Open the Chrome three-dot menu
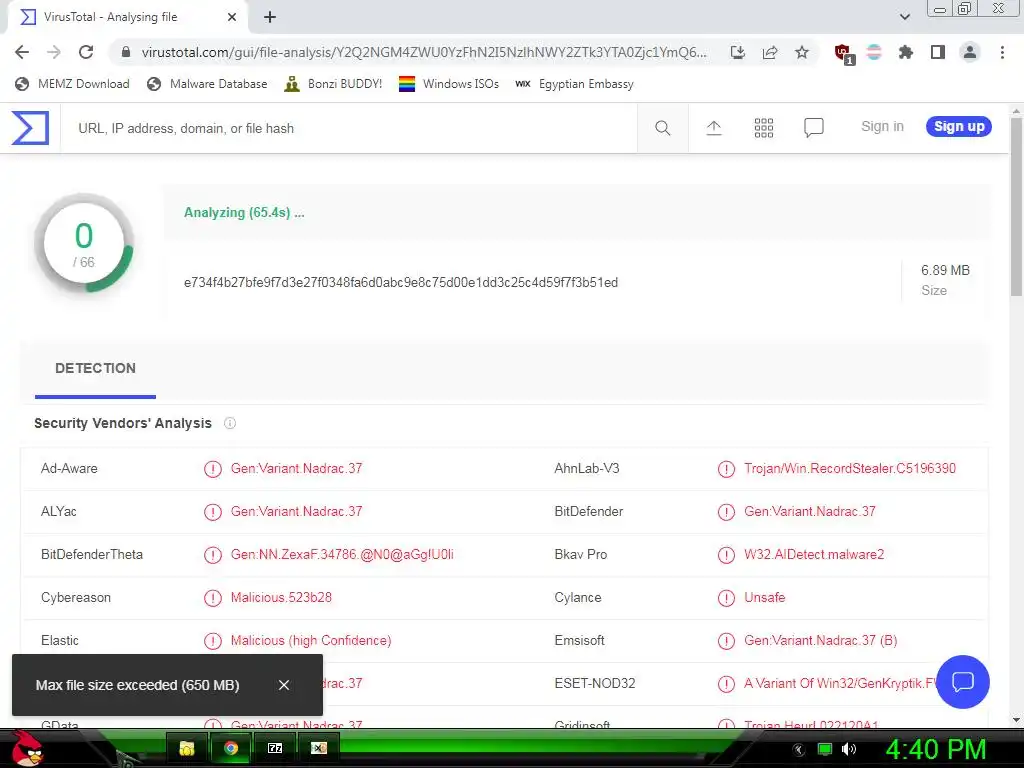The width and height of the screenshot is (1024, 768). click(x=1002, y=52)
